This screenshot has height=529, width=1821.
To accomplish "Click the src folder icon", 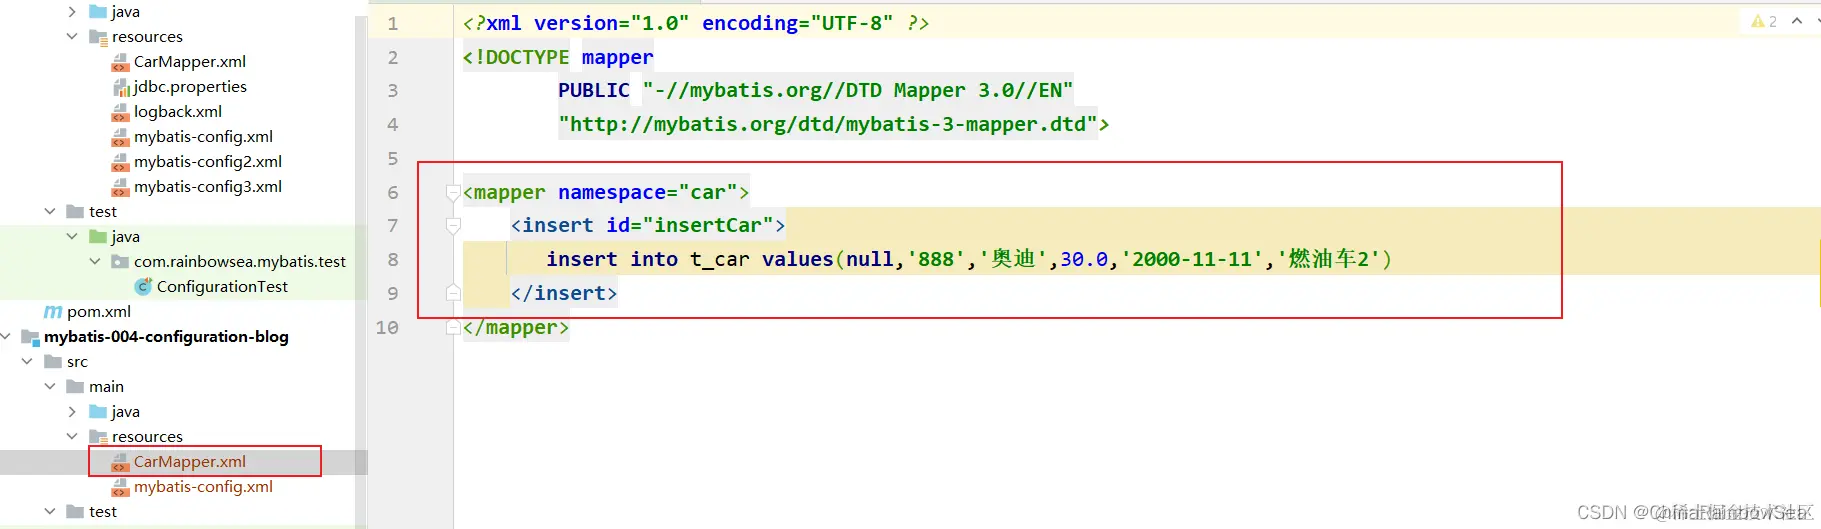I will (x=53, y=362).
